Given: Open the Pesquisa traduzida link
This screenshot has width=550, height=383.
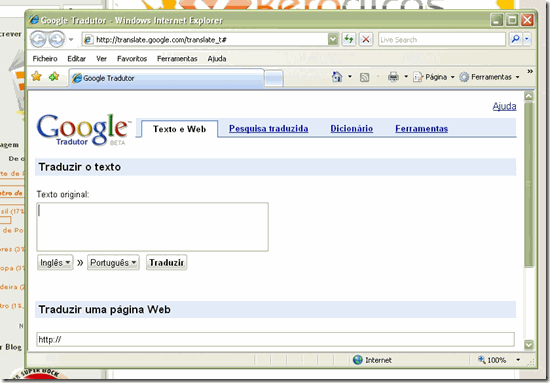Looking at the screenshot, I should pyautogui.click(x=269, y=129).
